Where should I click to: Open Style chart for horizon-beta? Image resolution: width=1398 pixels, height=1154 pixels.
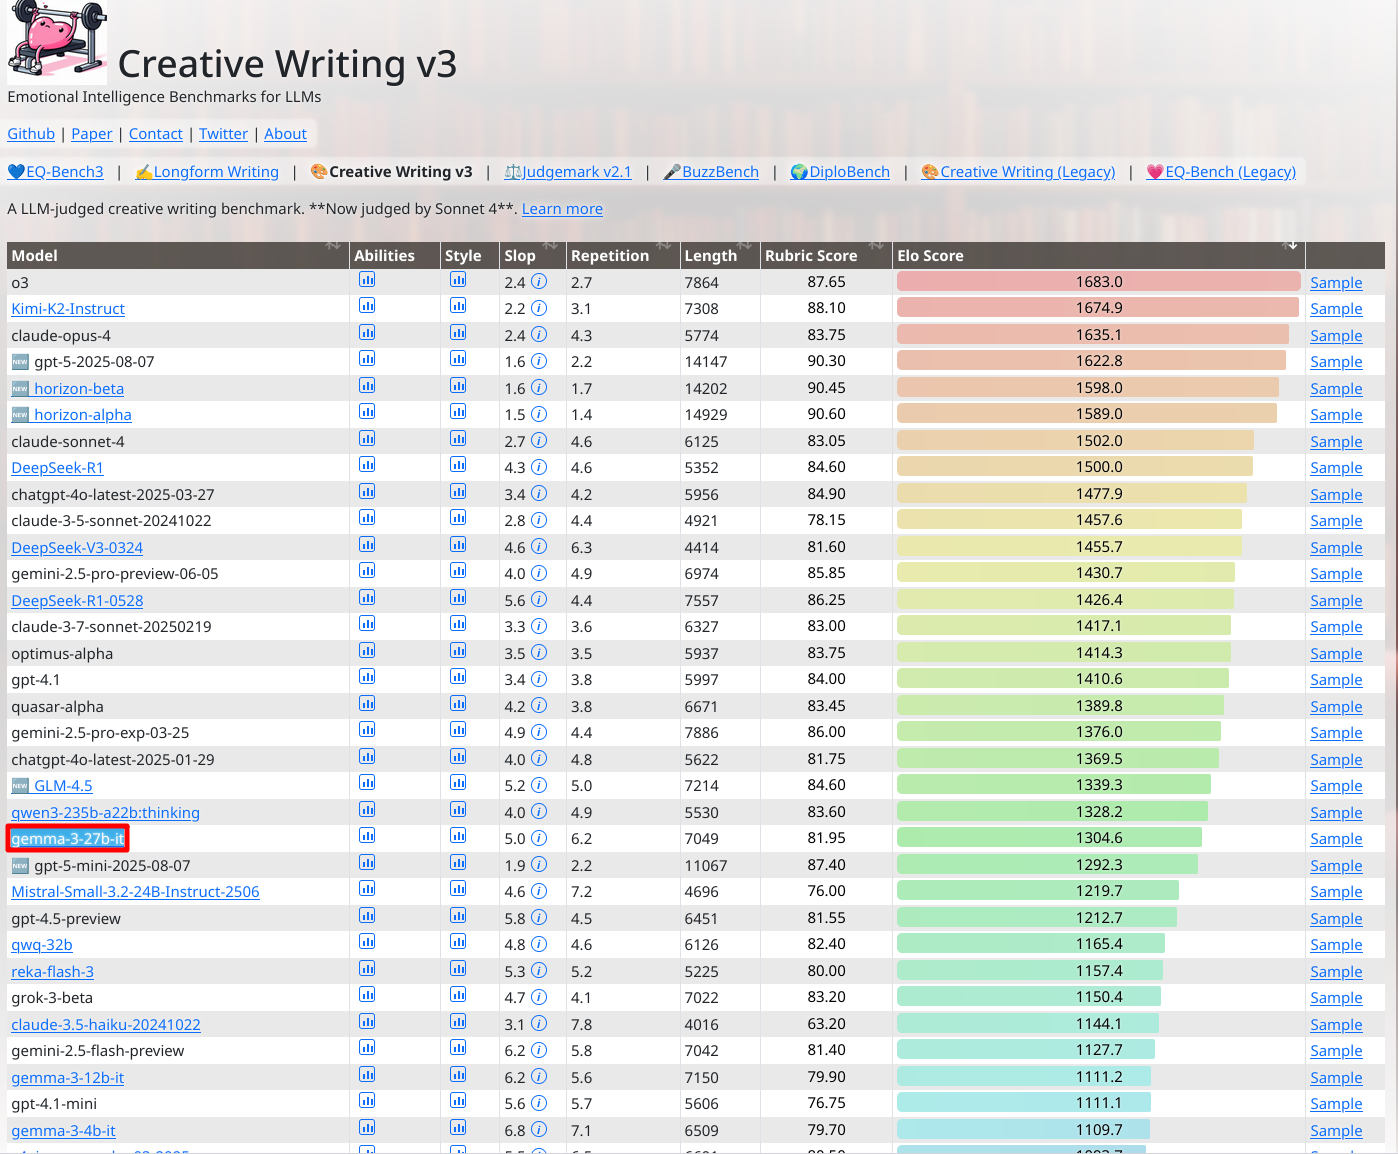pyautogui.click(x=458, y=386)
